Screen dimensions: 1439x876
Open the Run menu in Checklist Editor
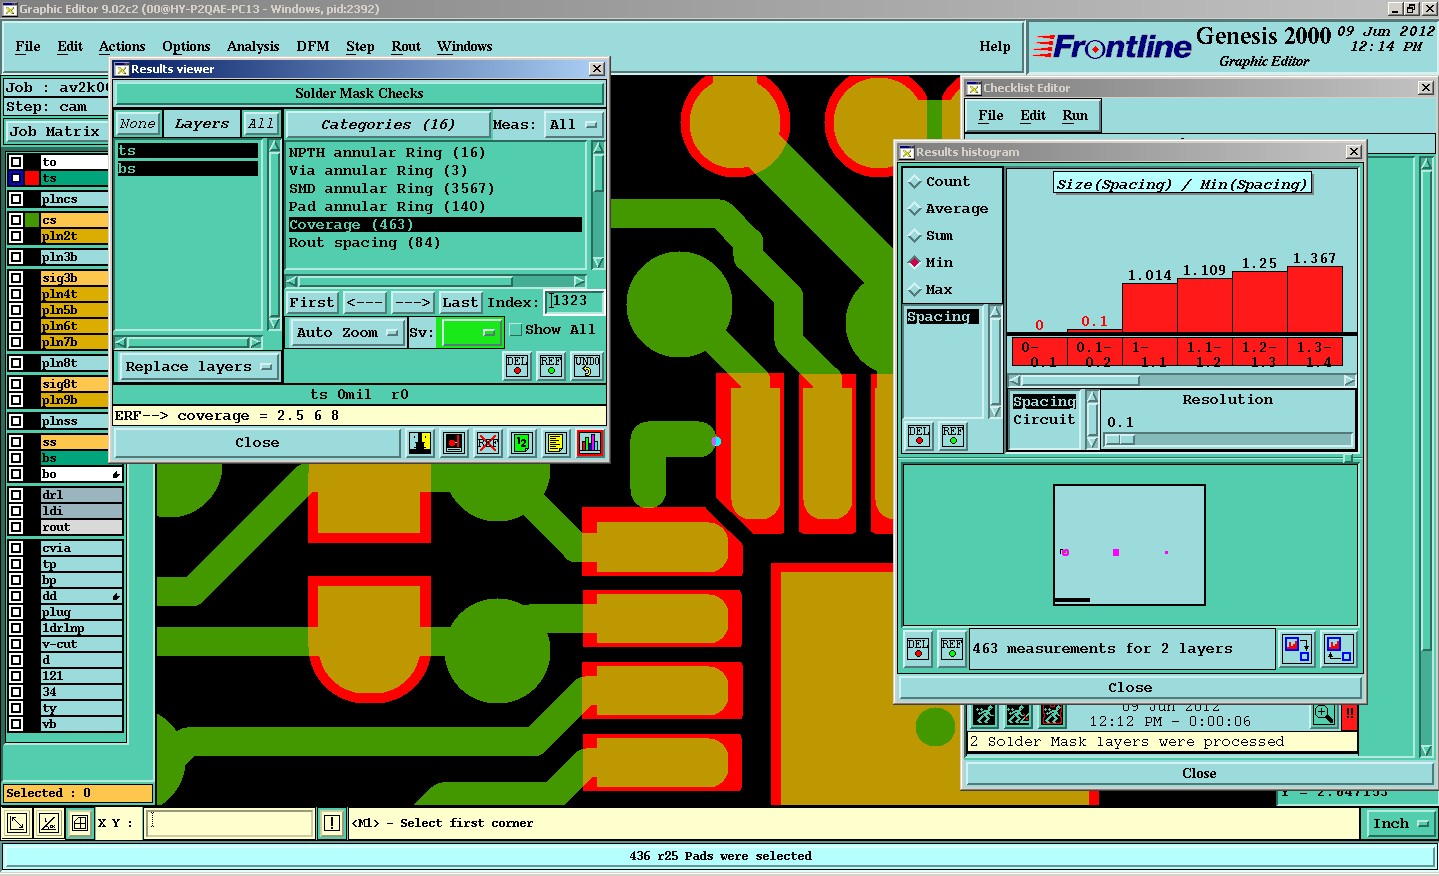coord(1075,116)
